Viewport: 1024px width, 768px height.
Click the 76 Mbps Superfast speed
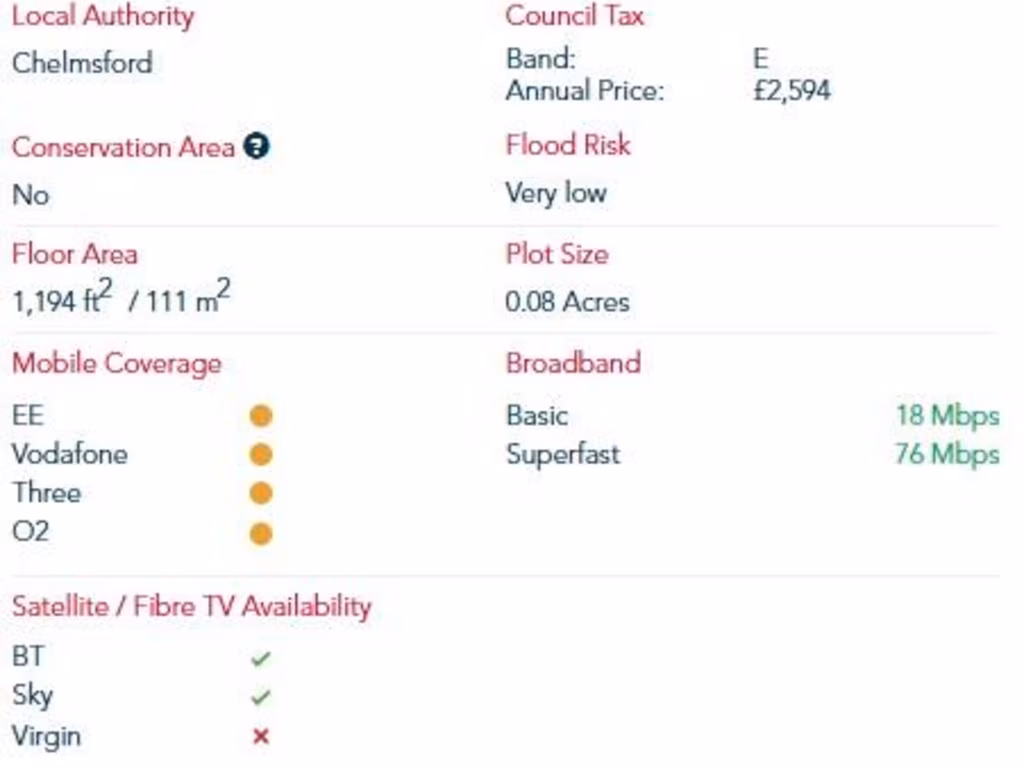947,455
